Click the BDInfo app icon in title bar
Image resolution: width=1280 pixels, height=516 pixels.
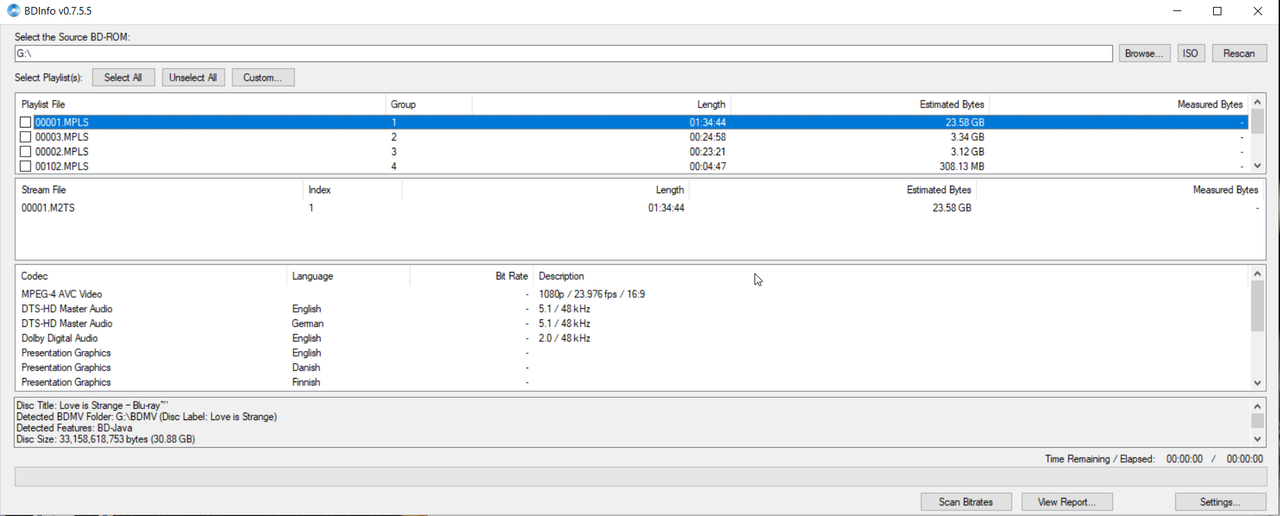click(13, 11)
